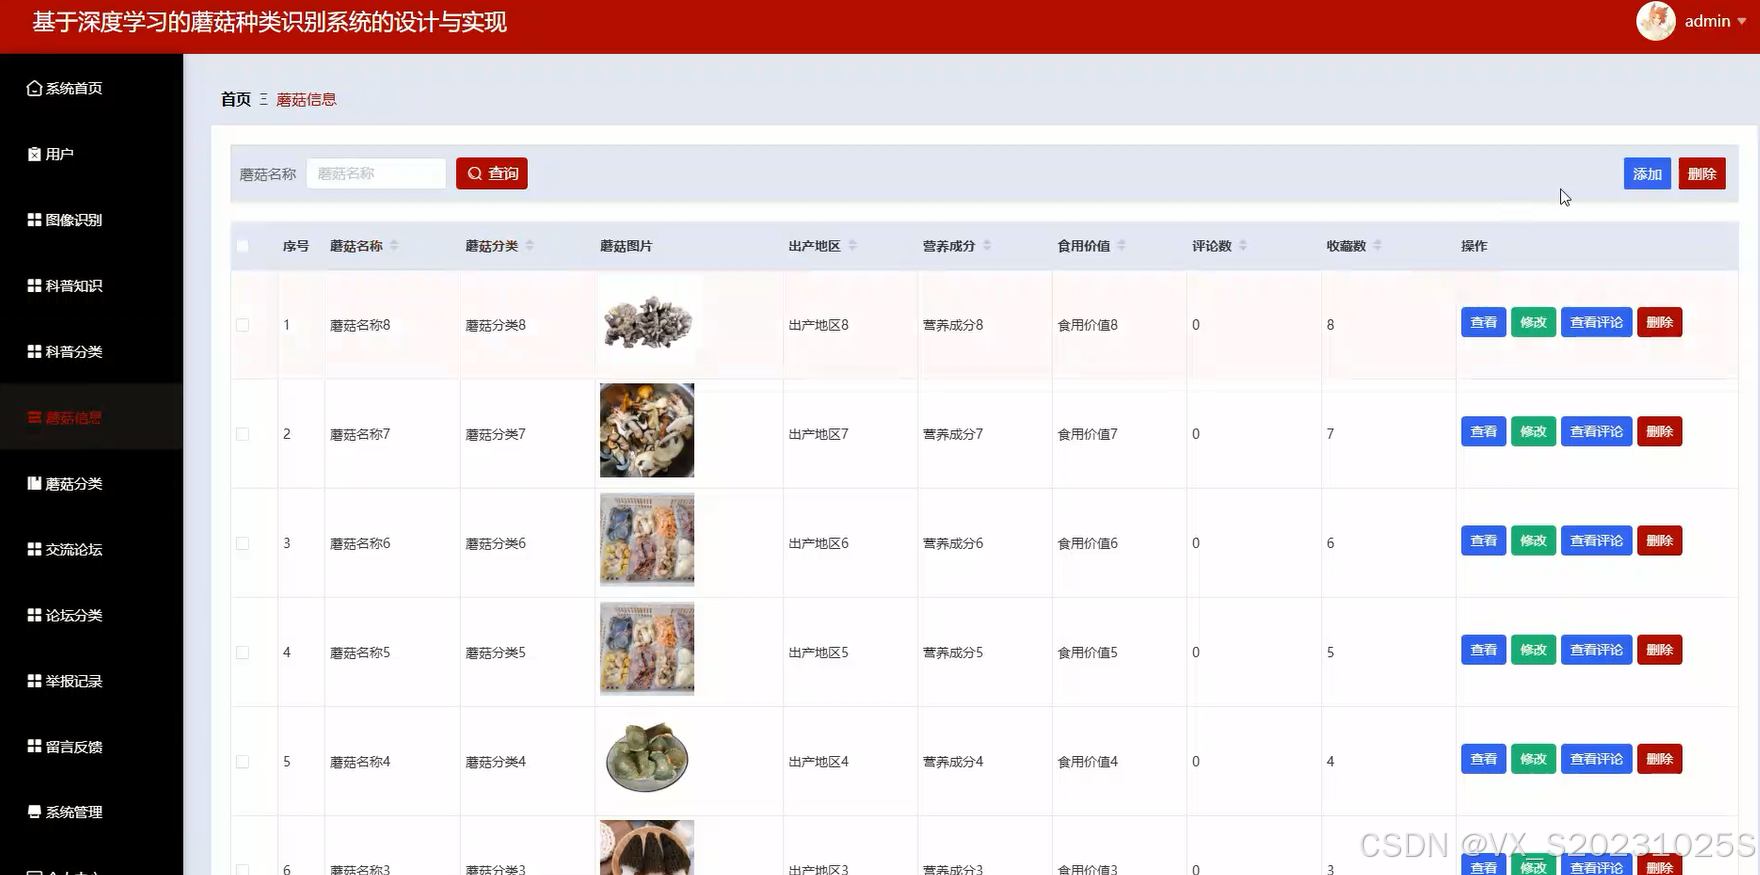Screen dimensions: 1760x875
Task: Click 删除 for row 蘑菇名称6
Action: click(x=1660, y=540)
